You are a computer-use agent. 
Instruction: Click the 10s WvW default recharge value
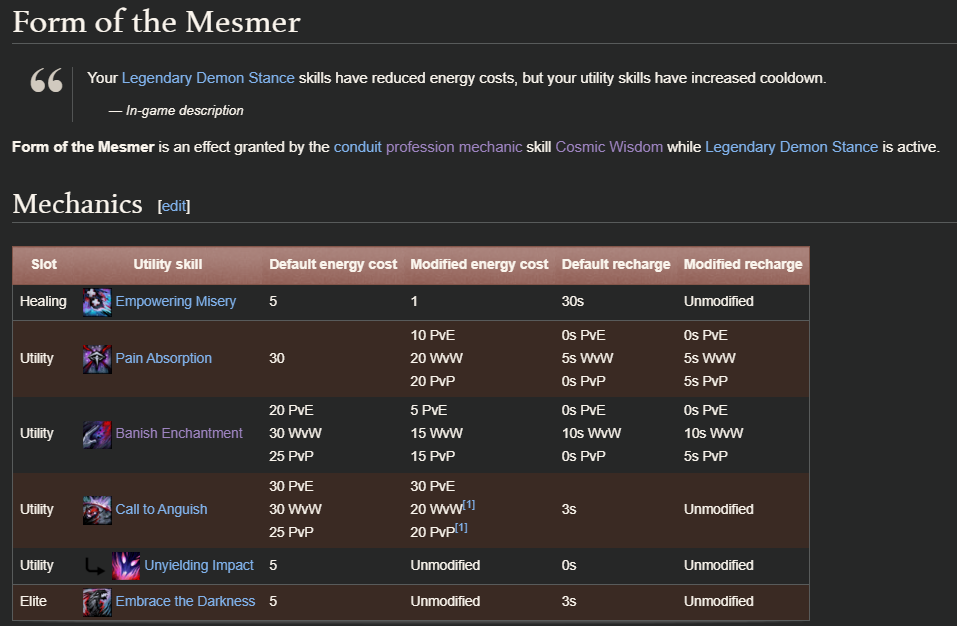pyautogui.click(x=591, y=433)
